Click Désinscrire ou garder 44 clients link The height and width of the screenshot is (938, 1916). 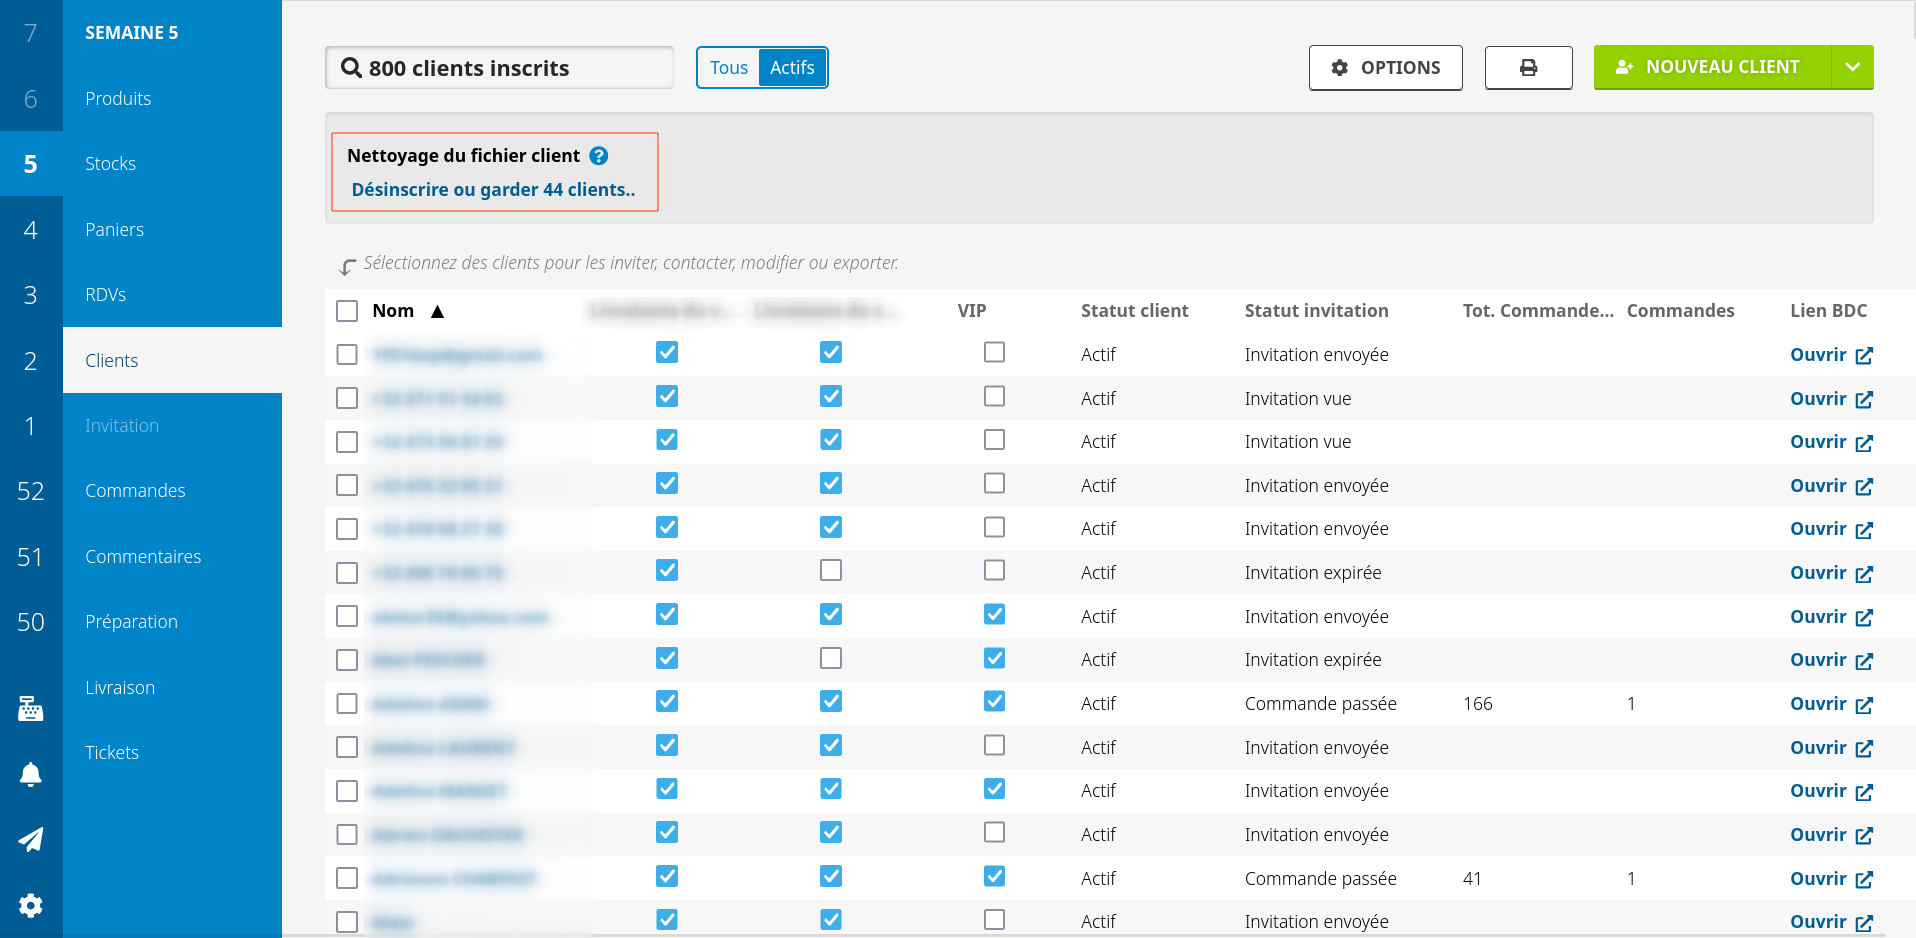493,190
